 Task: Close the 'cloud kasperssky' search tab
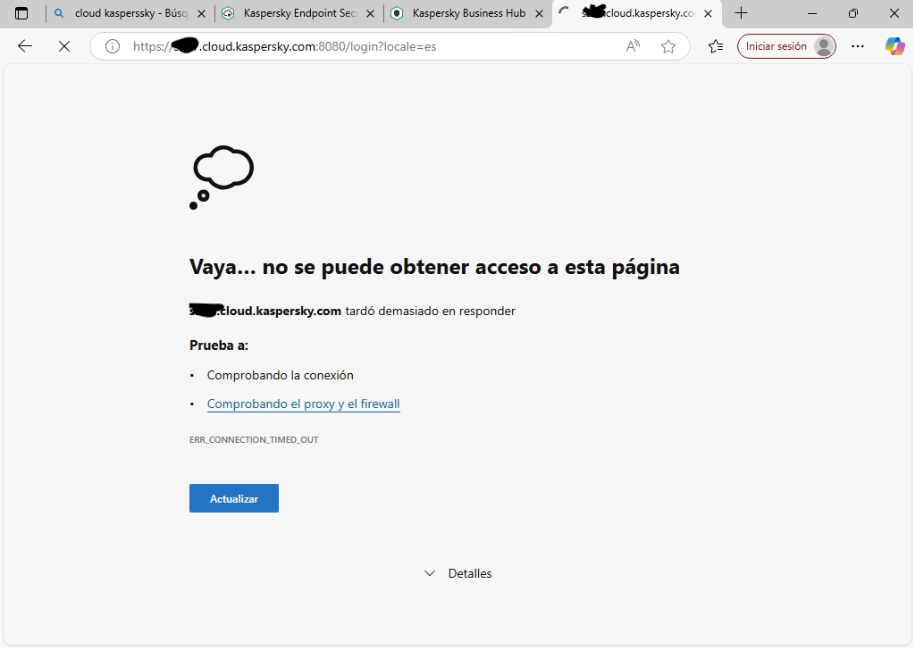(201, 14)
